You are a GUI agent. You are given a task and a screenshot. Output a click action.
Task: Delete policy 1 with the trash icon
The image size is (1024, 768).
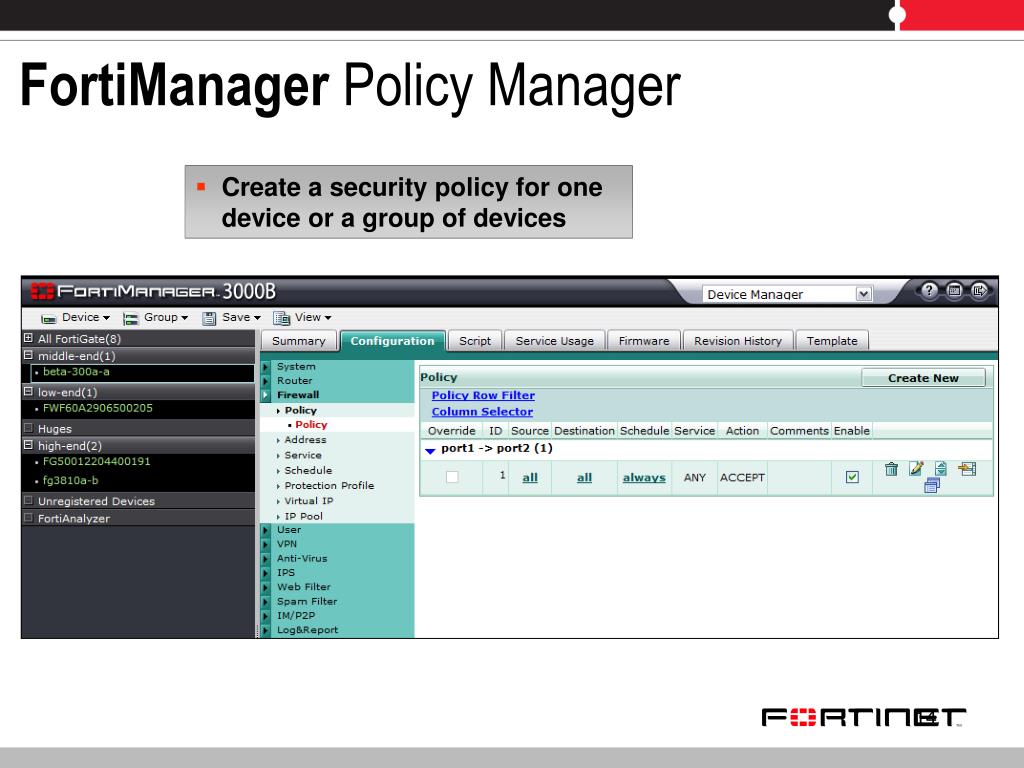click(891, 469)
